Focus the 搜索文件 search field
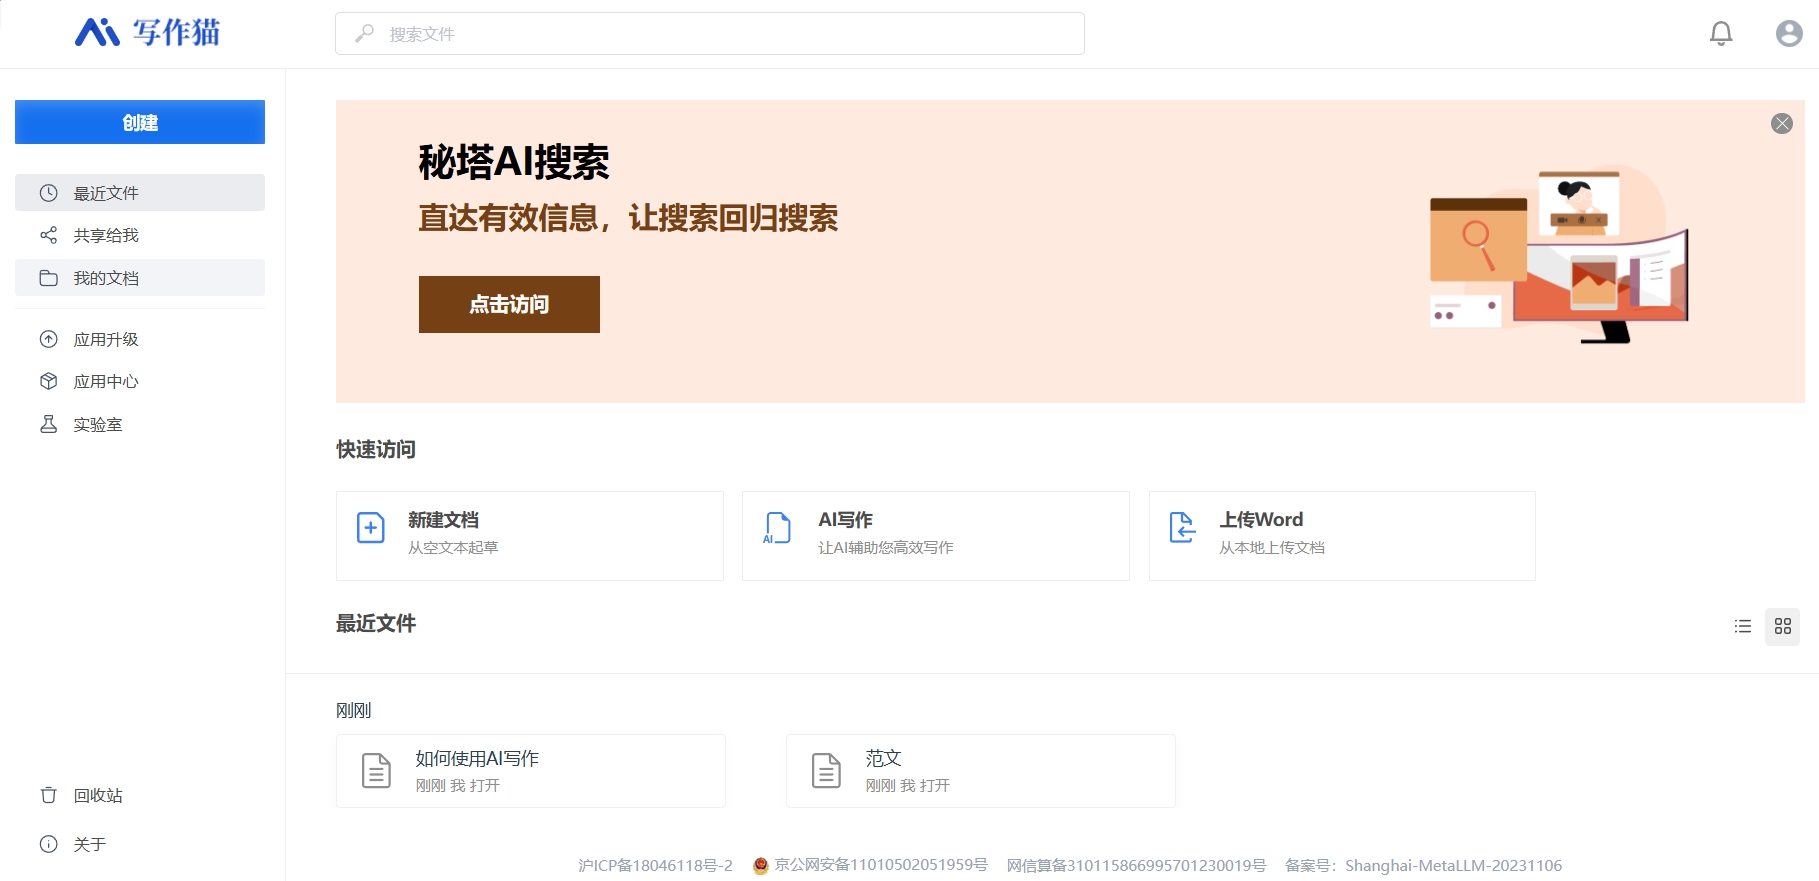The width and height of the screenshot is (1819, 881). coord(710,33)
